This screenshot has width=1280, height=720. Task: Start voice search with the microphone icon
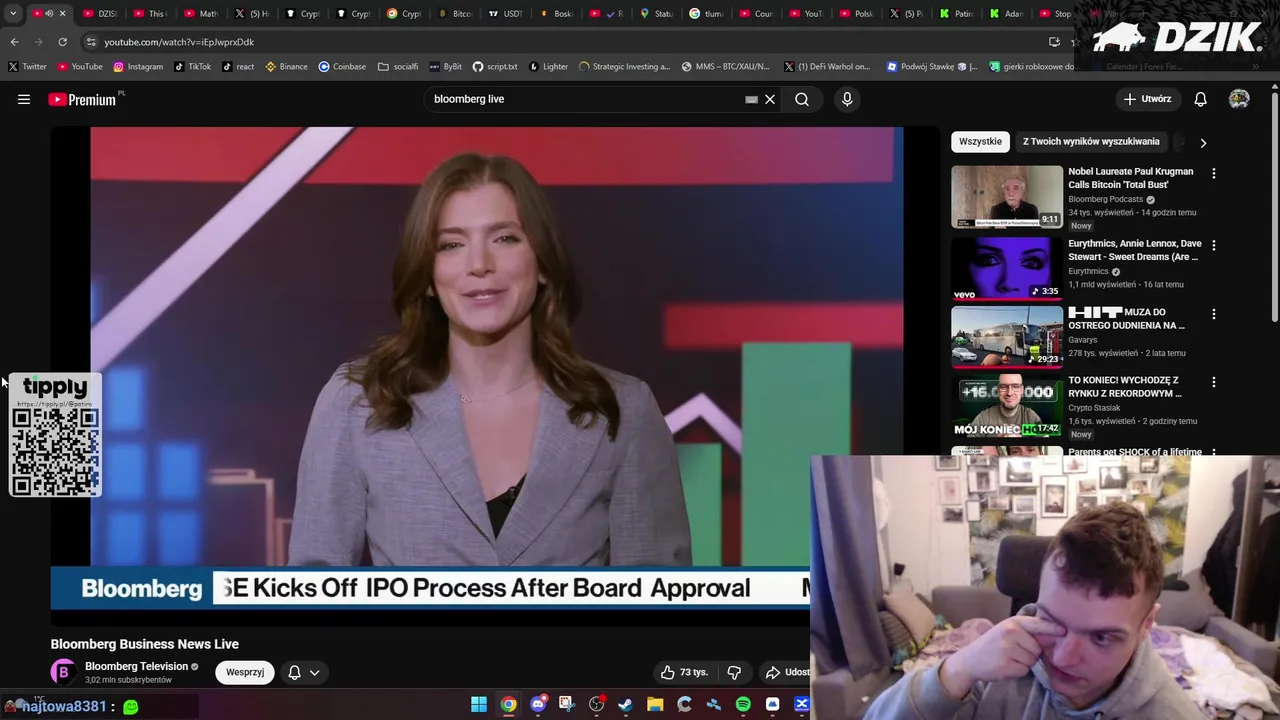pyautogui.click(x=847, y=99)
